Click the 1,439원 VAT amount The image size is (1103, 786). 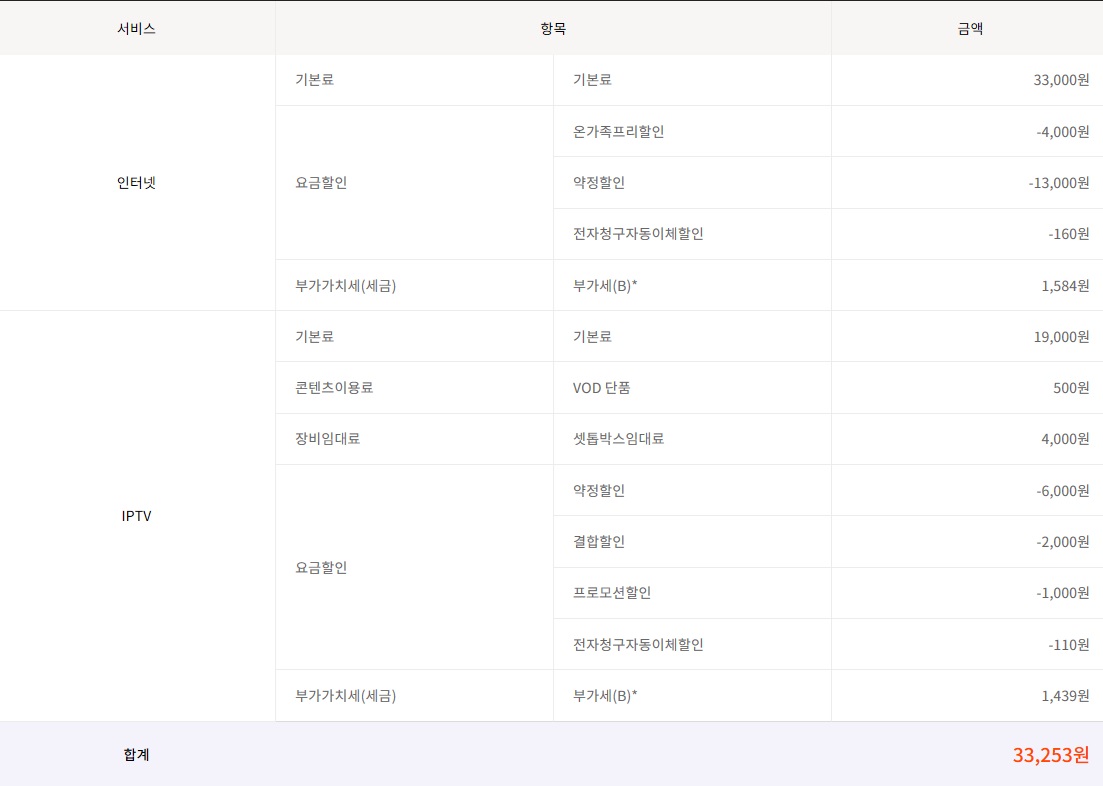point(1065,696)
